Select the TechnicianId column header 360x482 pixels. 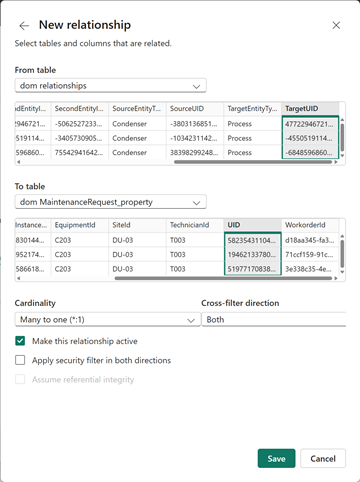point(195,225)
